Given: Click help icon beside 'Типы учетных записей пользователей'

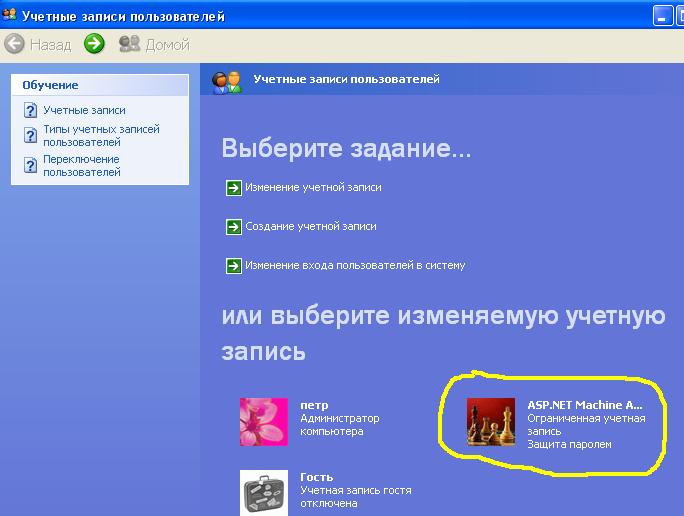Looking at the screenshot, I should pyautogui.click(x=30, y=135).
